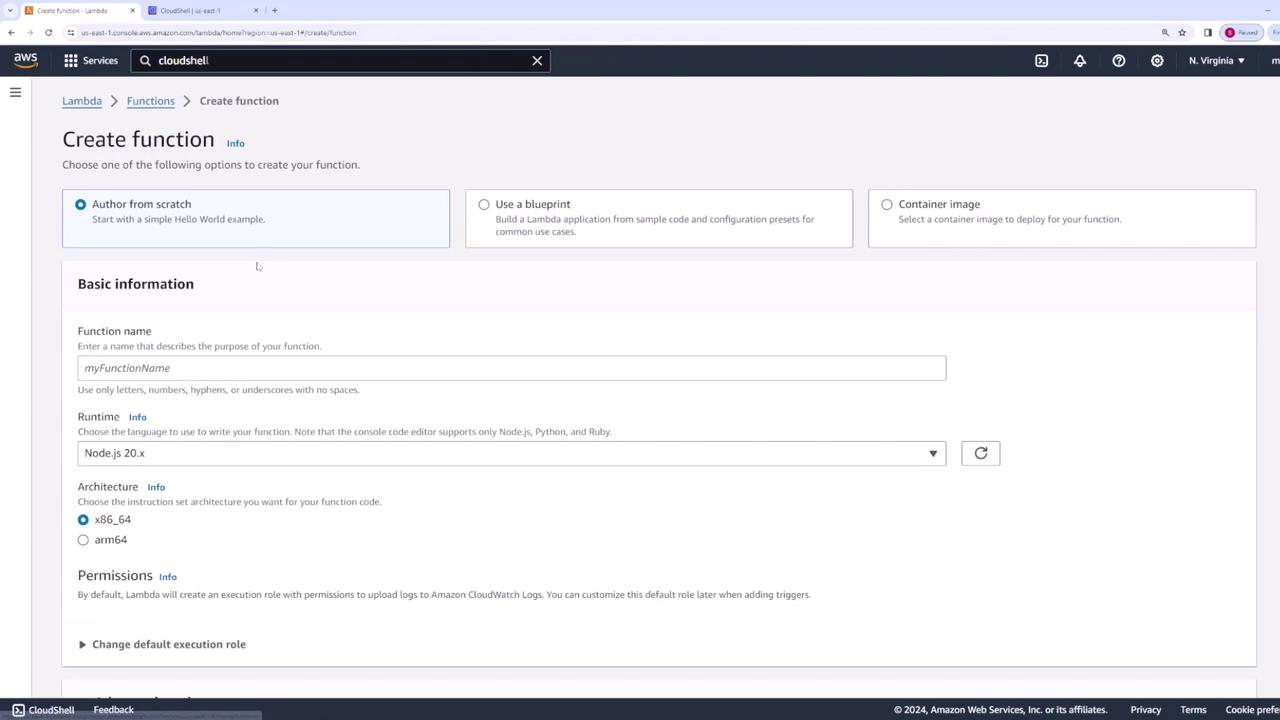Expand the left hamburger navigation menu

tap(15, 92)
